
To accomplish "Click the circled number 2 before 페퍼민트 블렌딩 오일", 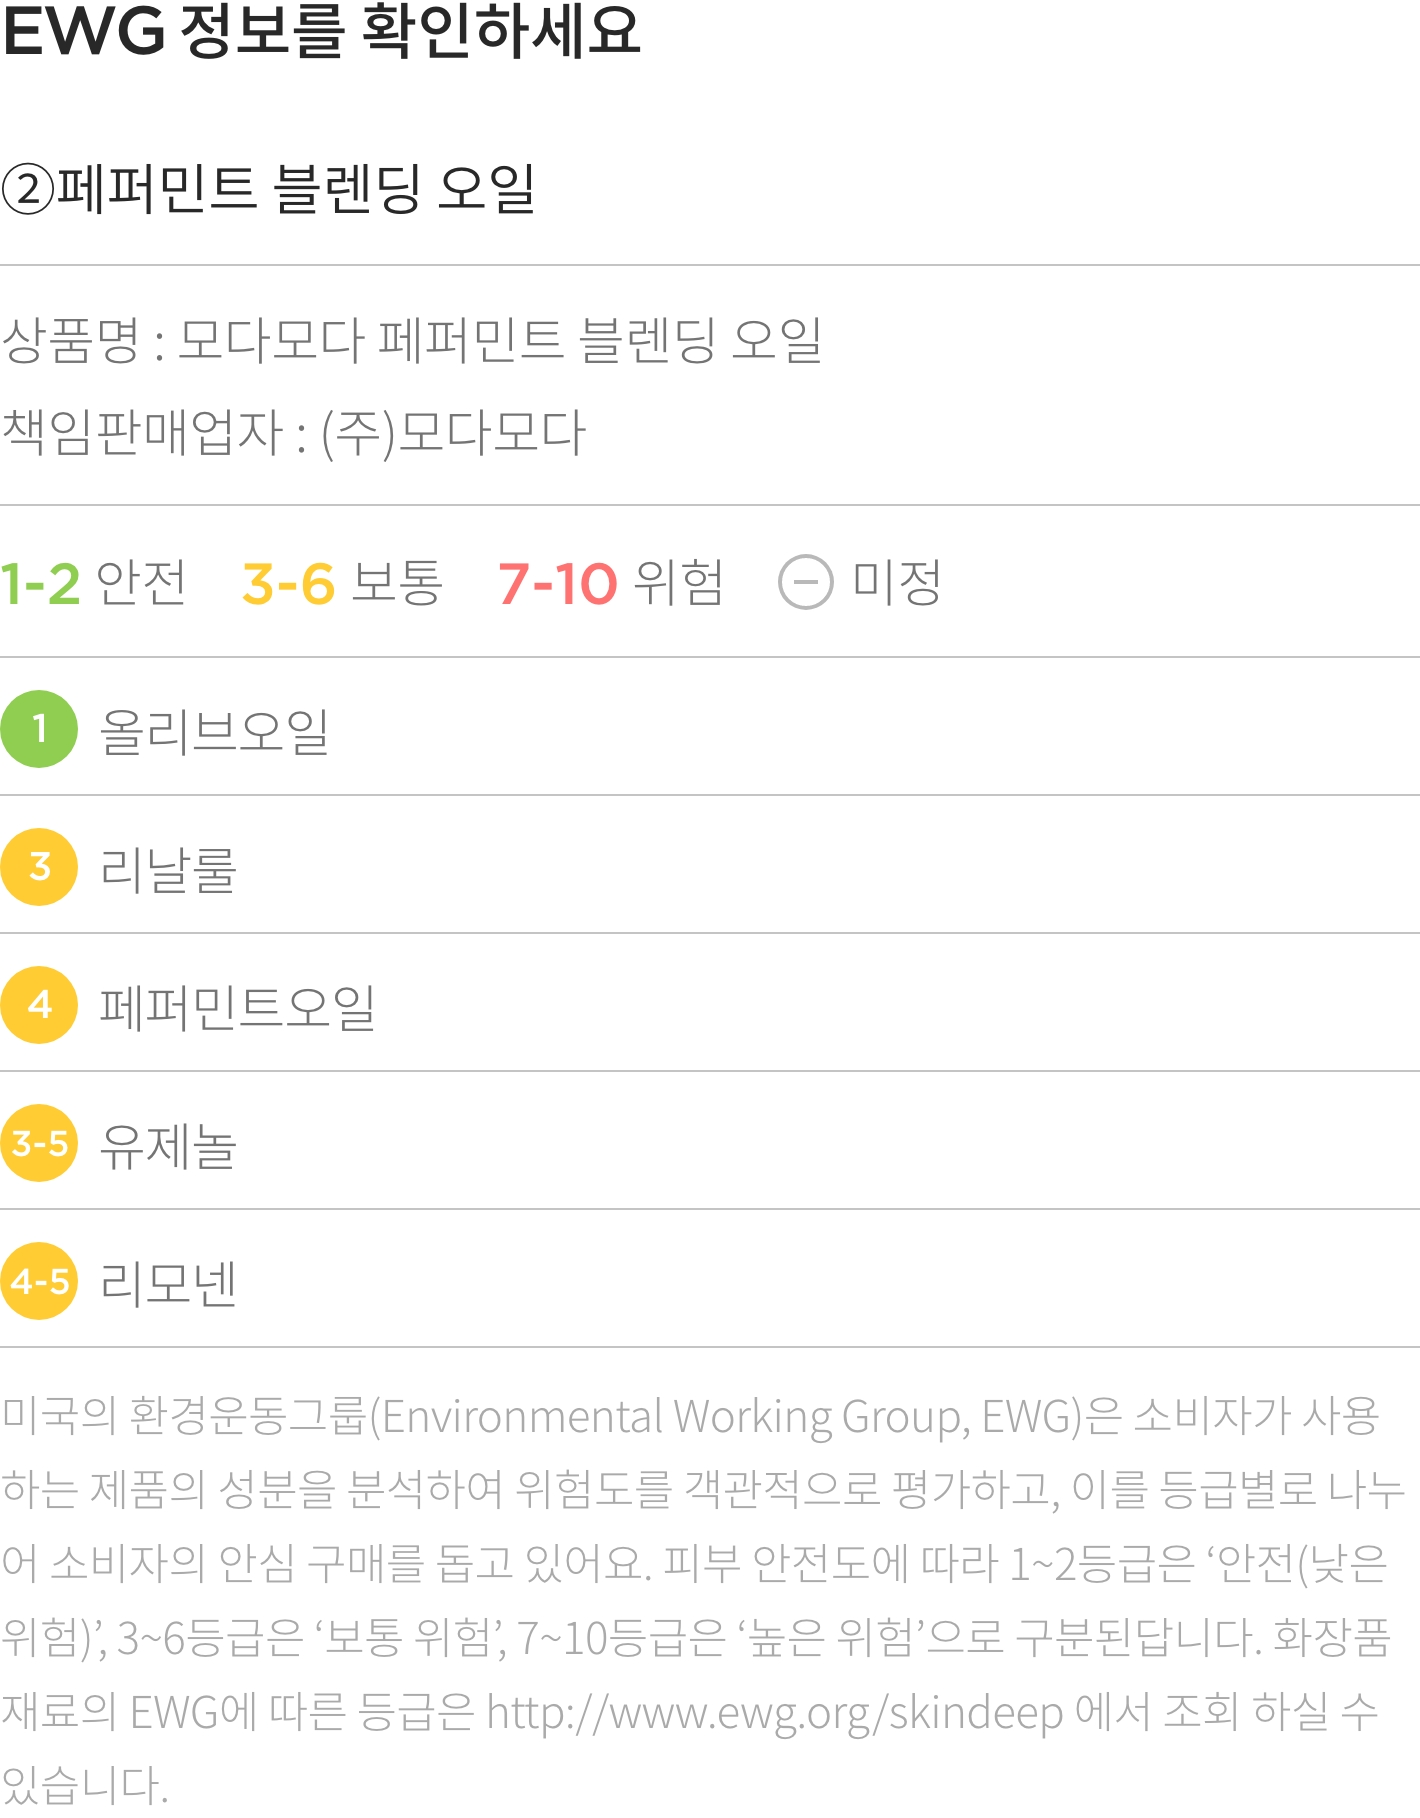I will [27, 189].
